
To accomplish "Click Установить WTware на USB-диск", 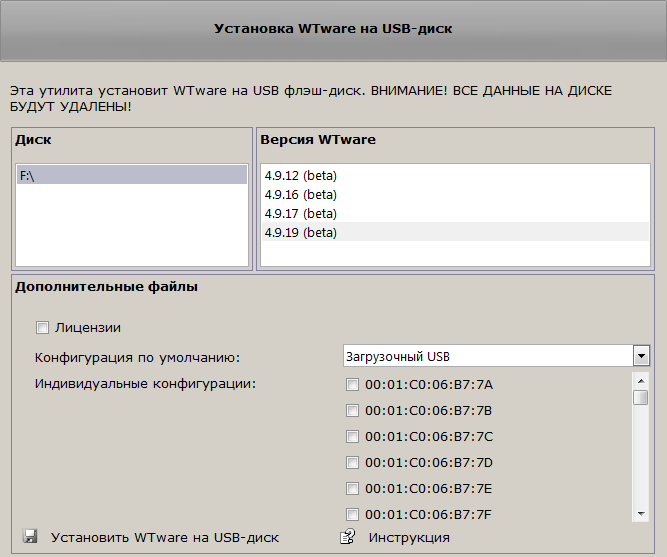I will point(165,537).
